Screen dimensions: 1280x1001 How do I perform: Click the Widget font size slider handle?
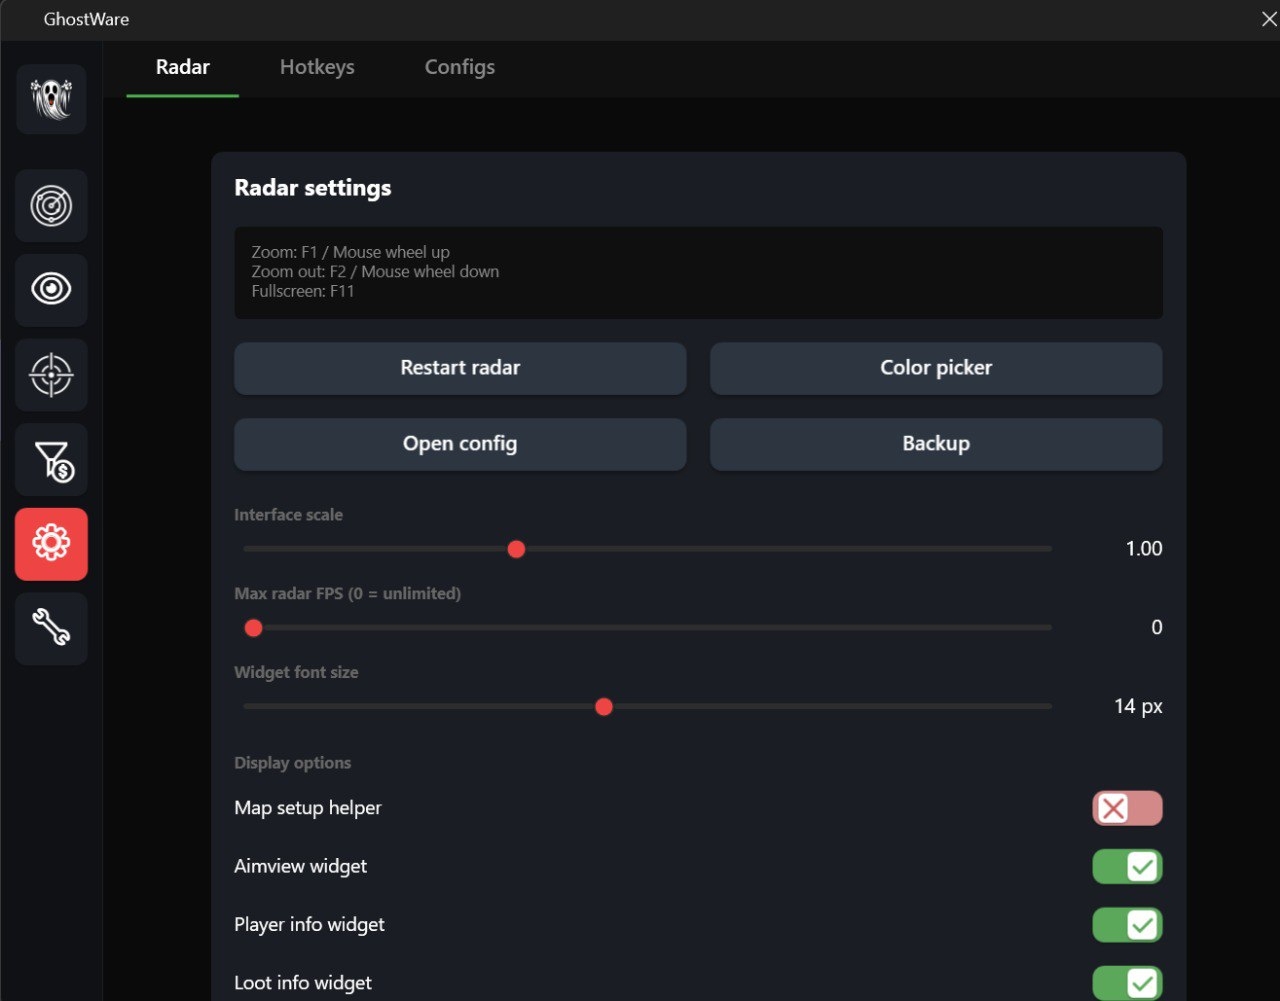click(x=603, y=707)
